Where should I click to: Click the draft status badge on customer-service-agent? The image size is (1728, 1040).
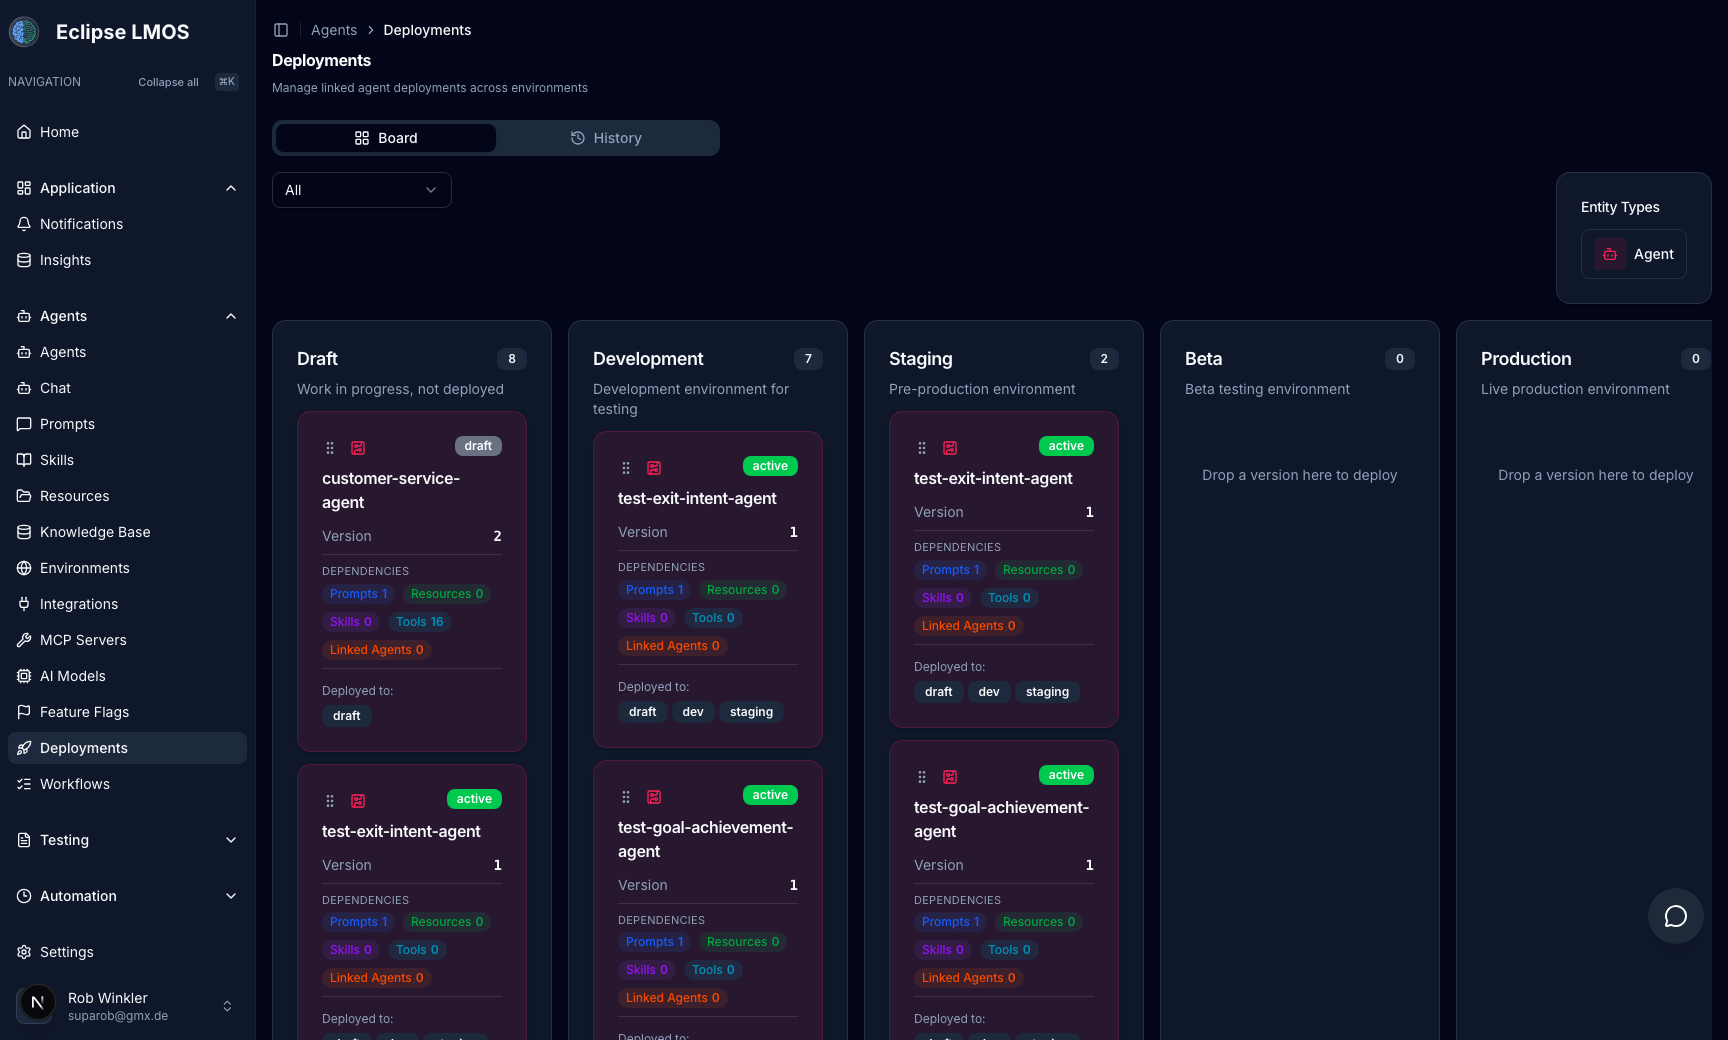[x=478, y=446]
